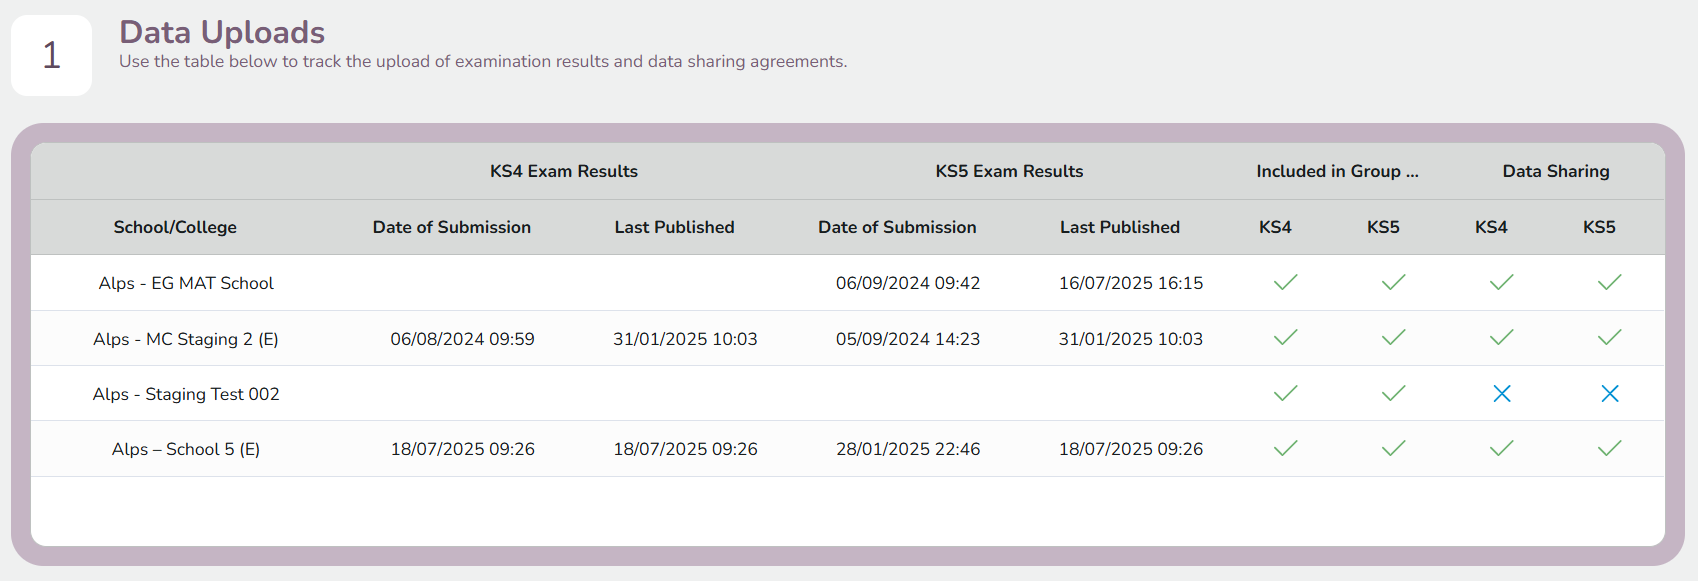Click Included KS5 checkmark for MC Staging 2 (E)
The height and width of the screenshot is (581, 1698).
(x=1393, y=338)
